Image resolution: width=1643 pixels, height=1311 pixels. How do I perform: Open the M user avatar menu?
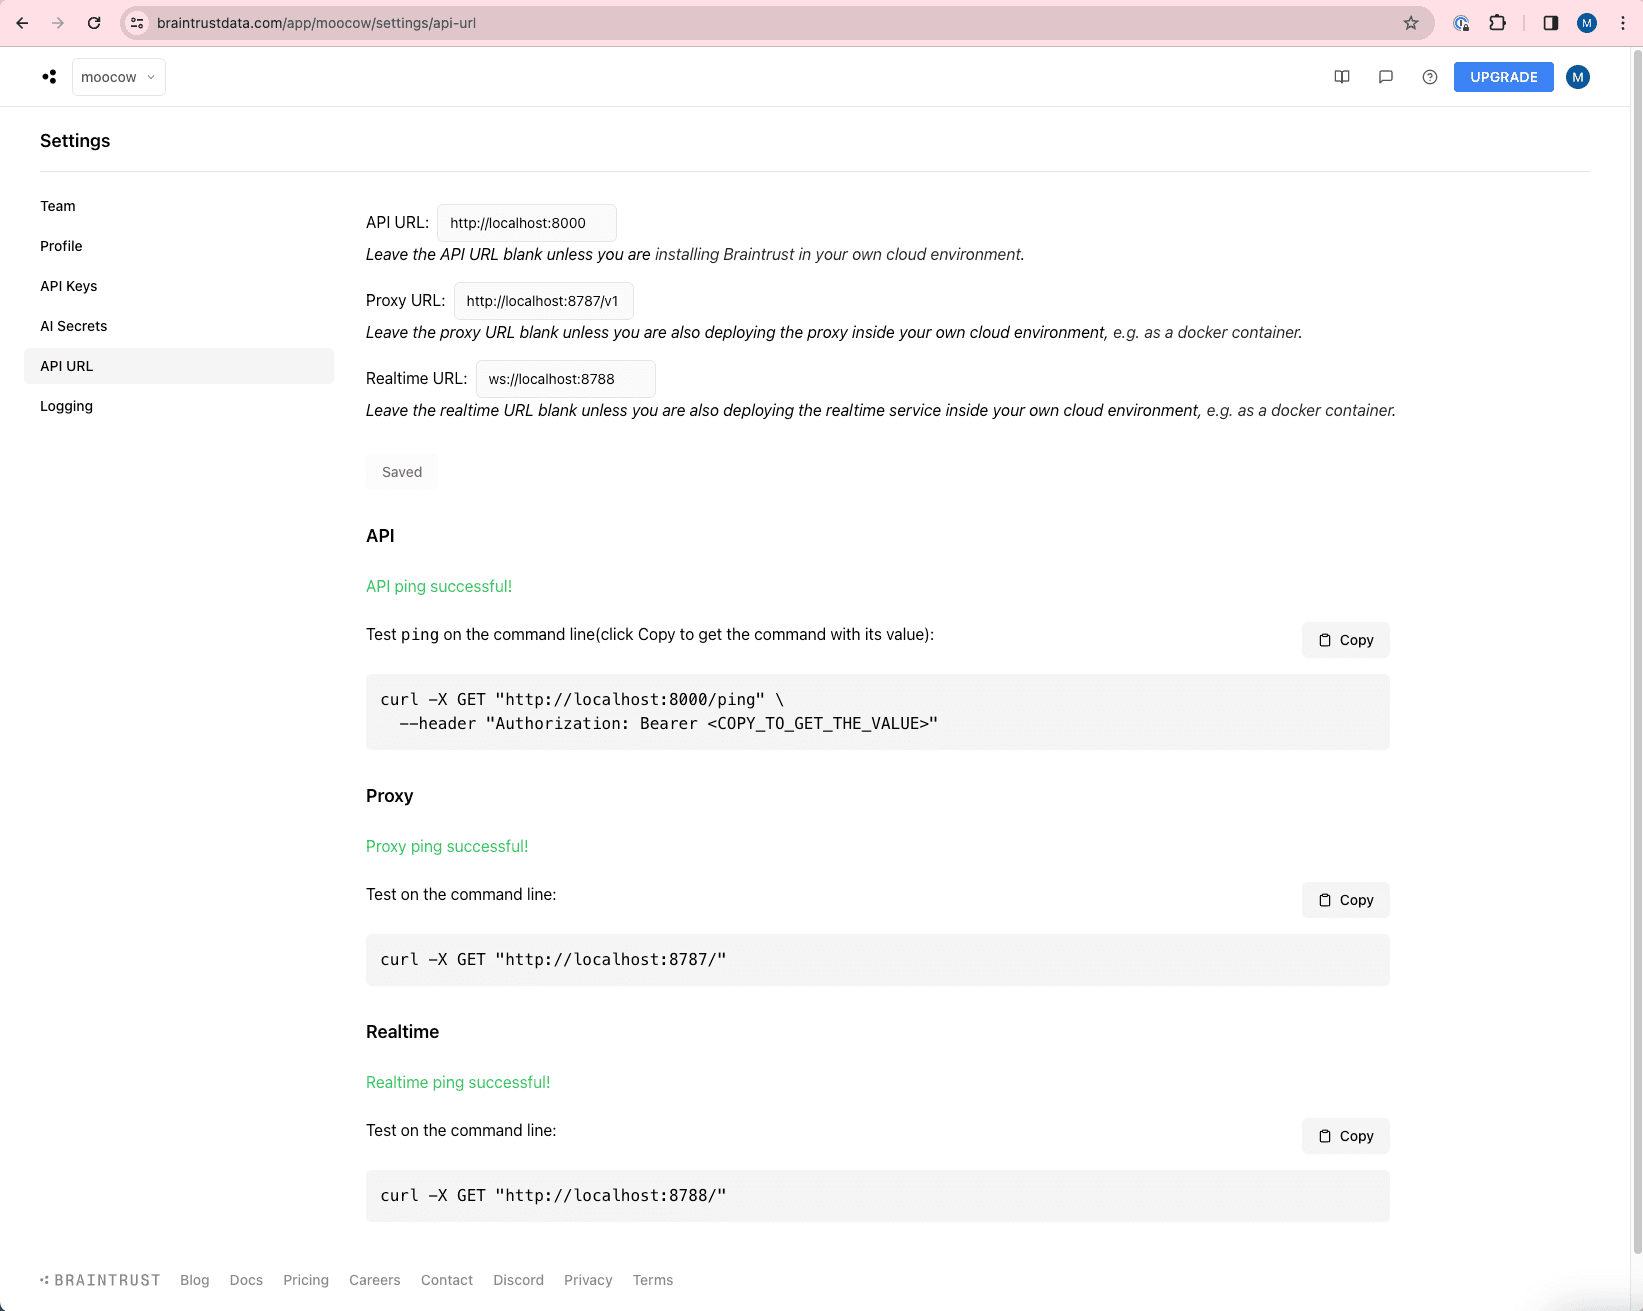tap(1577, 76)
